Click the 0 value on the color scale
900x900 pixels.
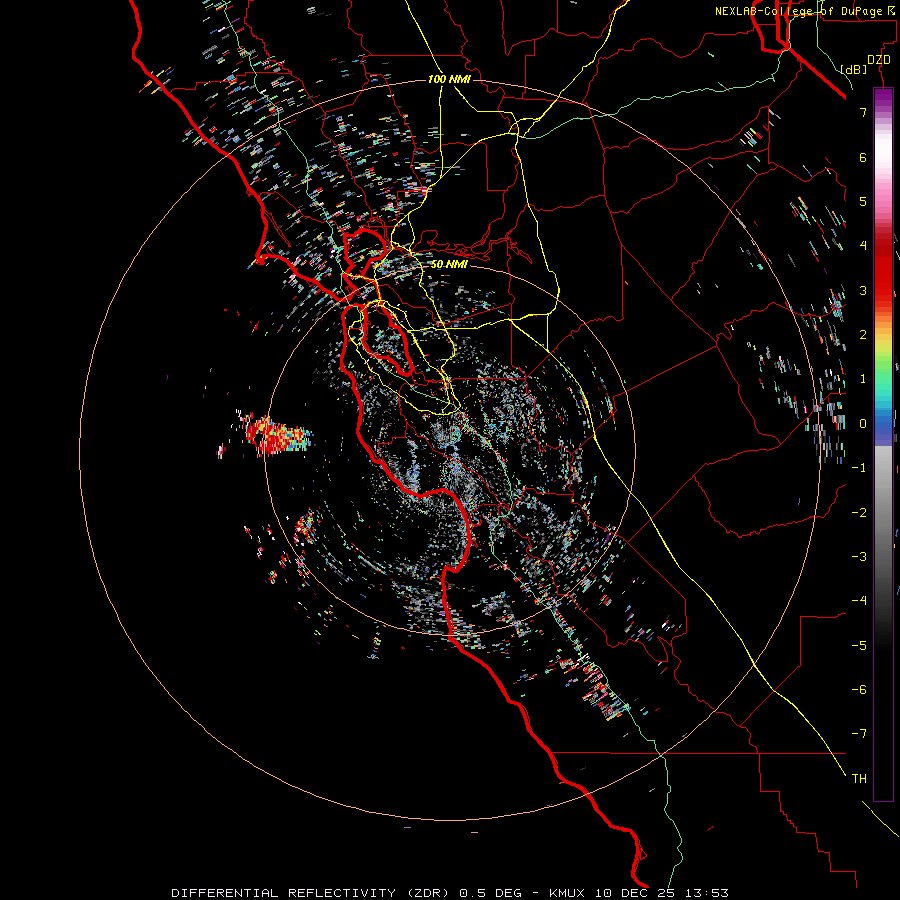point(863,424)
